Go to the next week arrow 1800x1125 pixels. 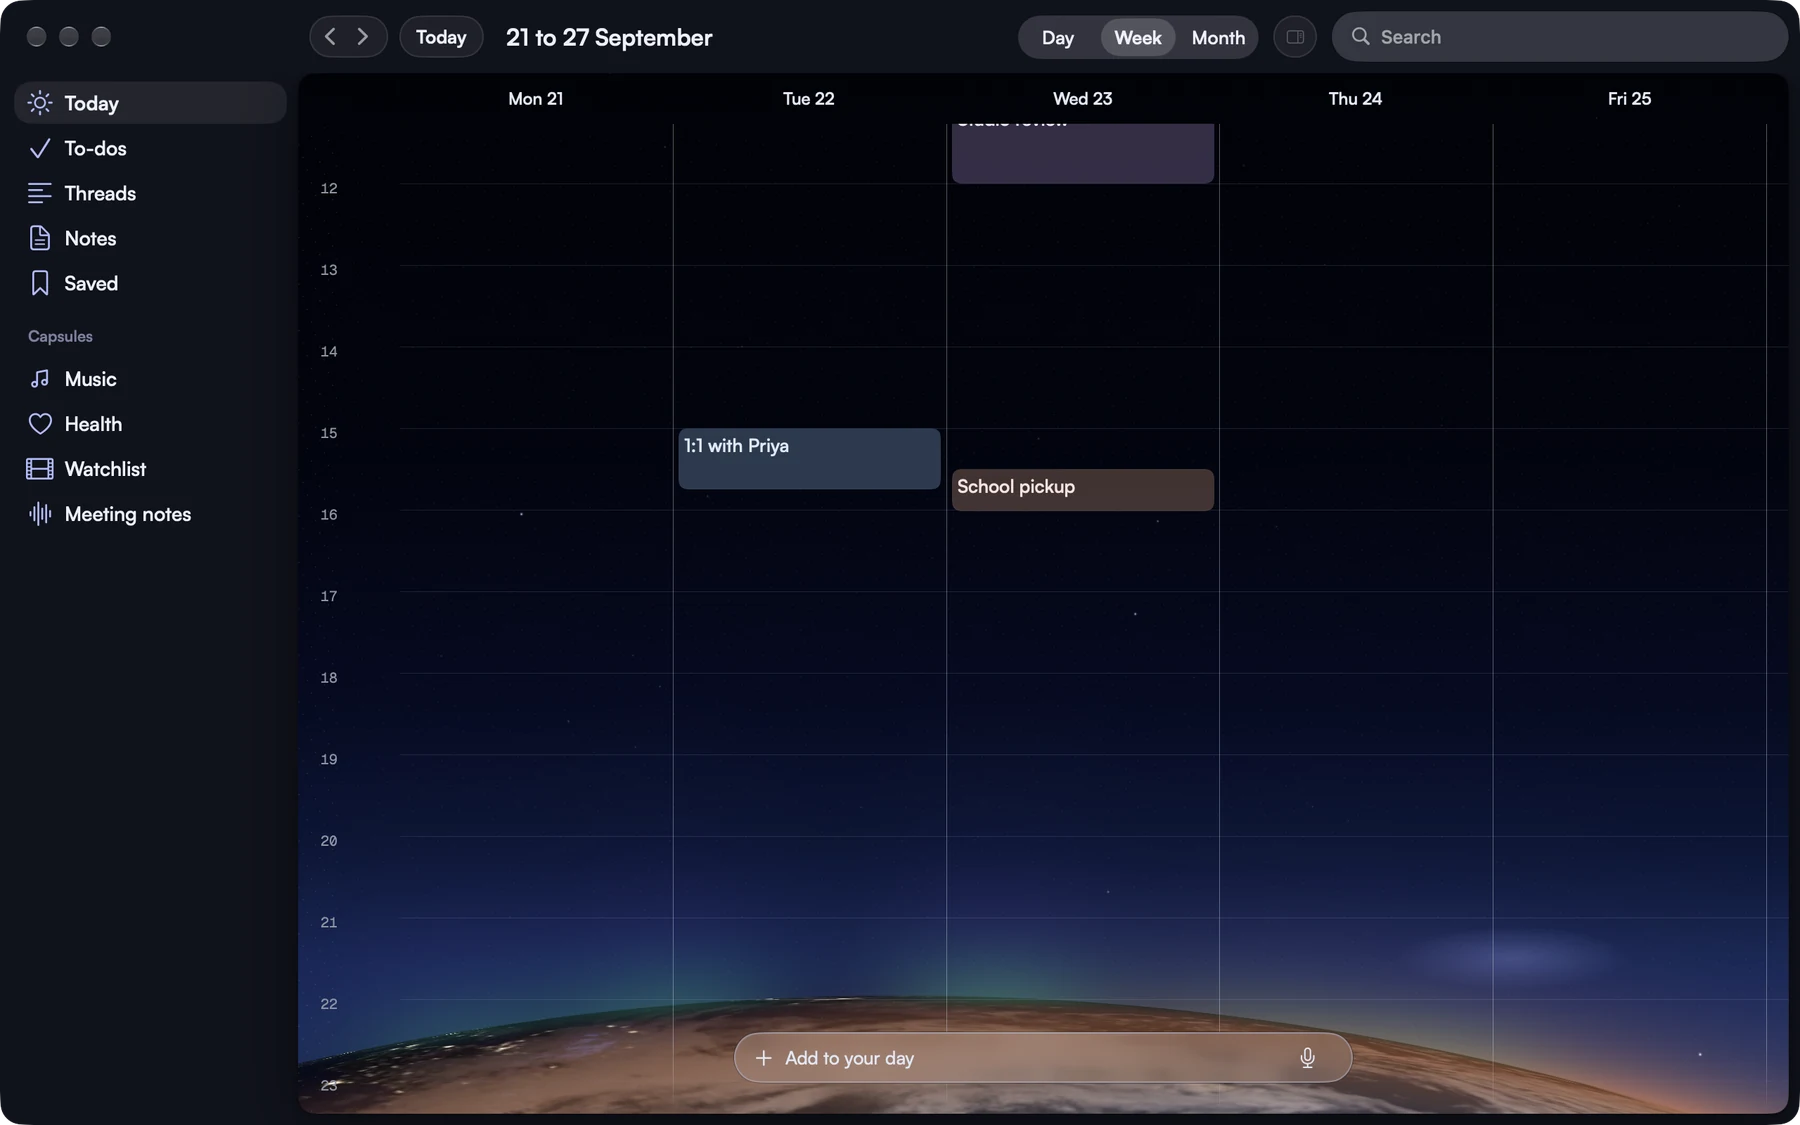pyautogui.click(x=363, y=37)
